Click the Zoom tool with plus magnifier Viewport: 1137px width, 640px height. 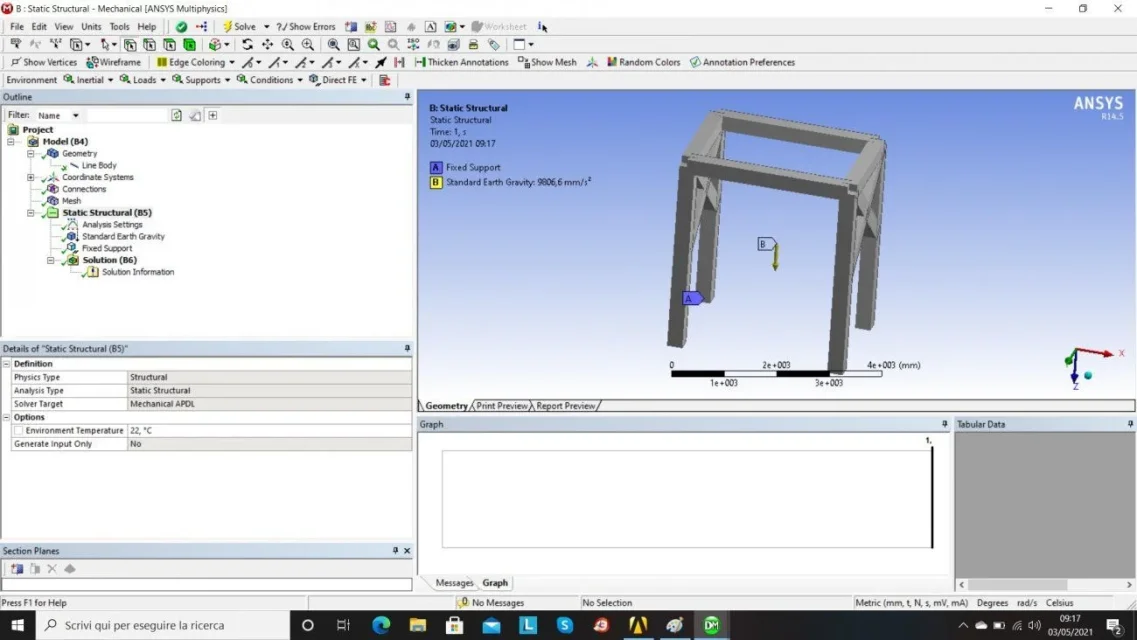(x=288, y=44)
